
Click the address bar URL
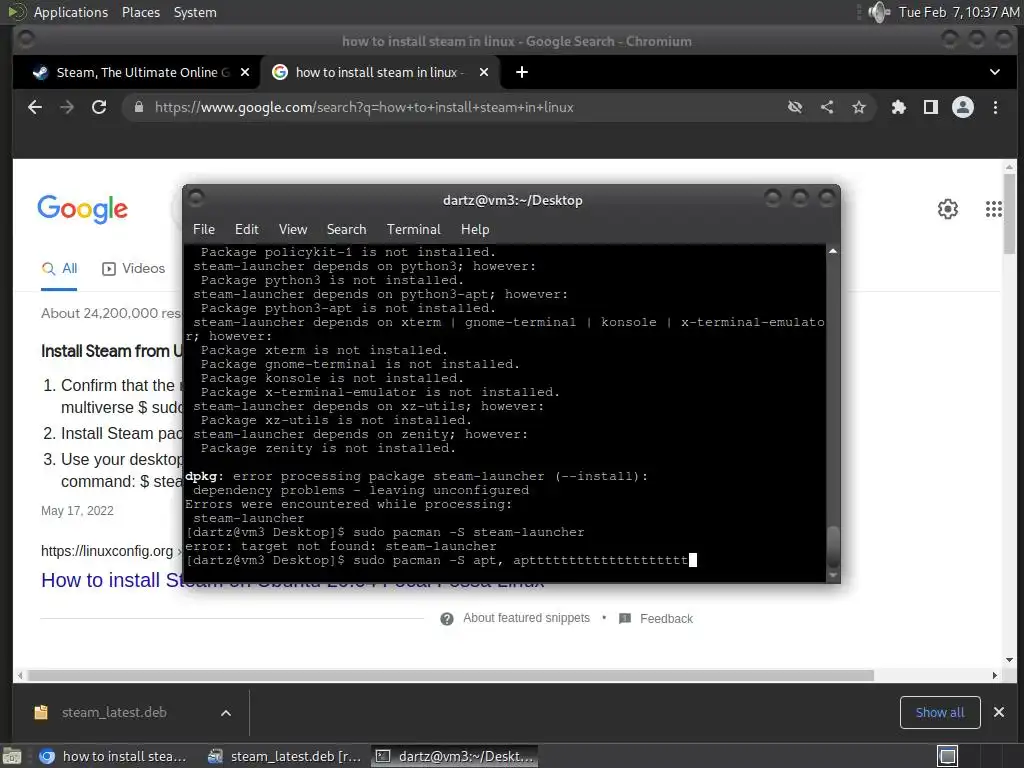[364, 107]
